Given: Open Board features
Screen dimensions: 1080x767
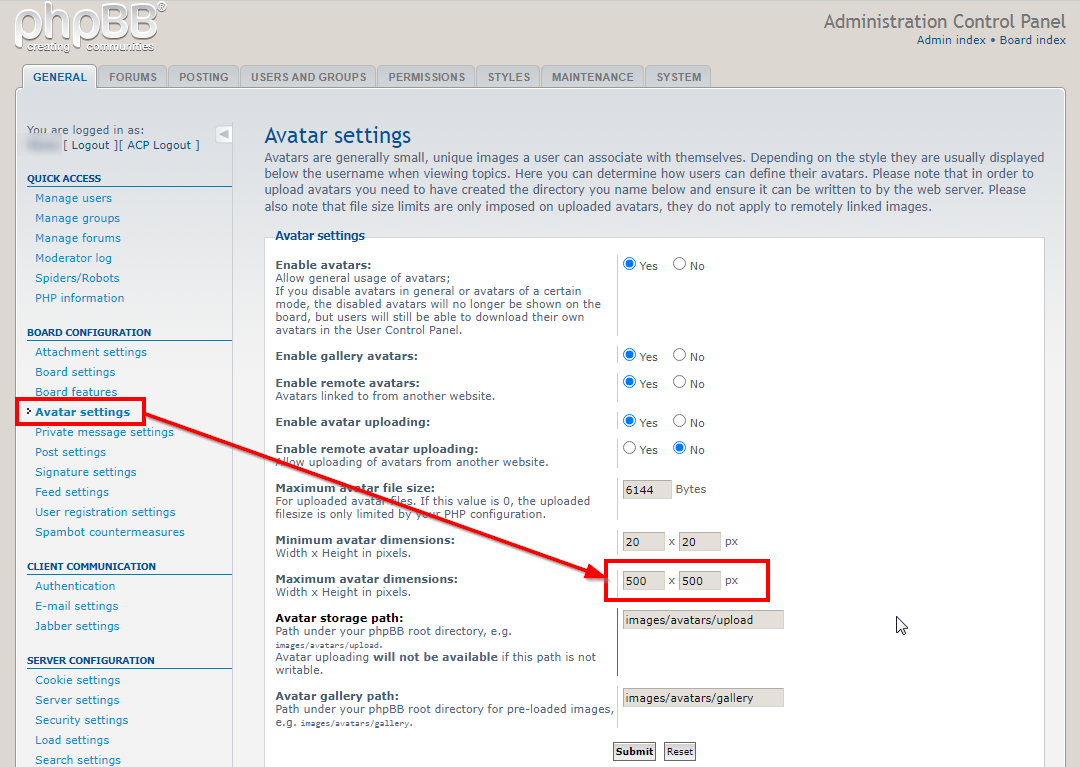Looking at the screenshot, I should (x=76, y=392).
